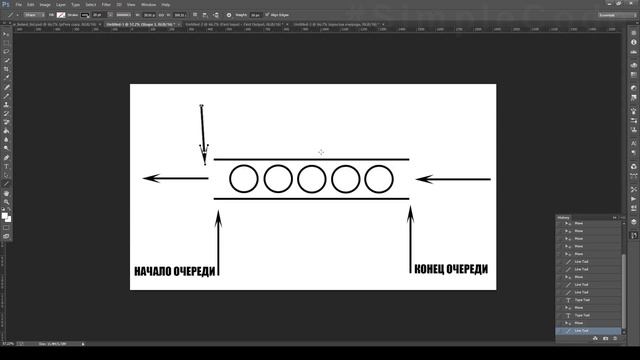Close the Untitled-1 document tab
The image size is (640, 360).
click(x=179, y=24)
